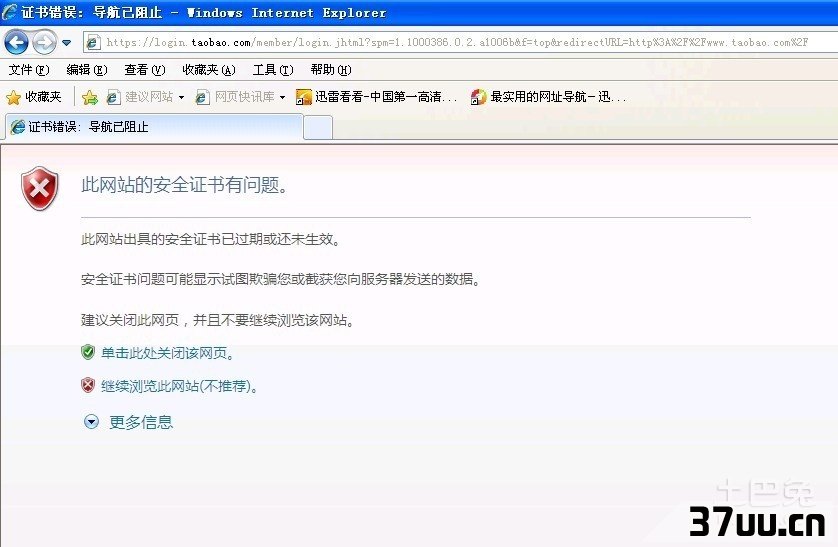Screen dimensions: 838x547
Task: Click the 建议网站 IE page icon
Action: click(x=113, y=97)
